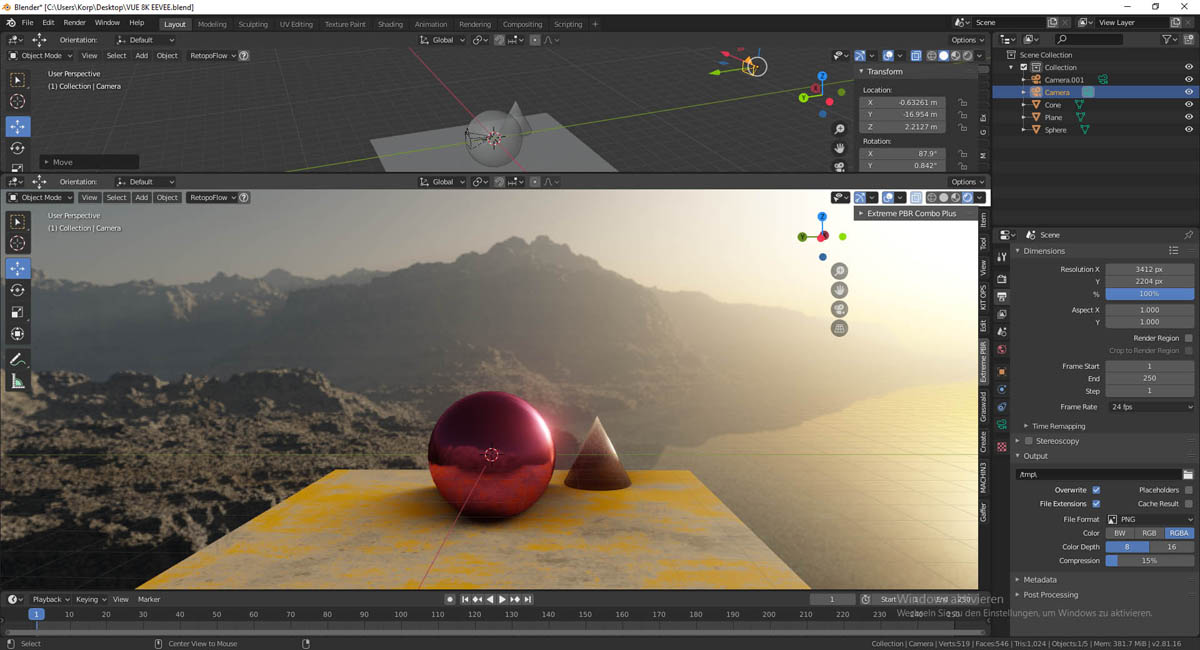Select RGB color mode button
1200x650 pixels.
point(1149,533)
